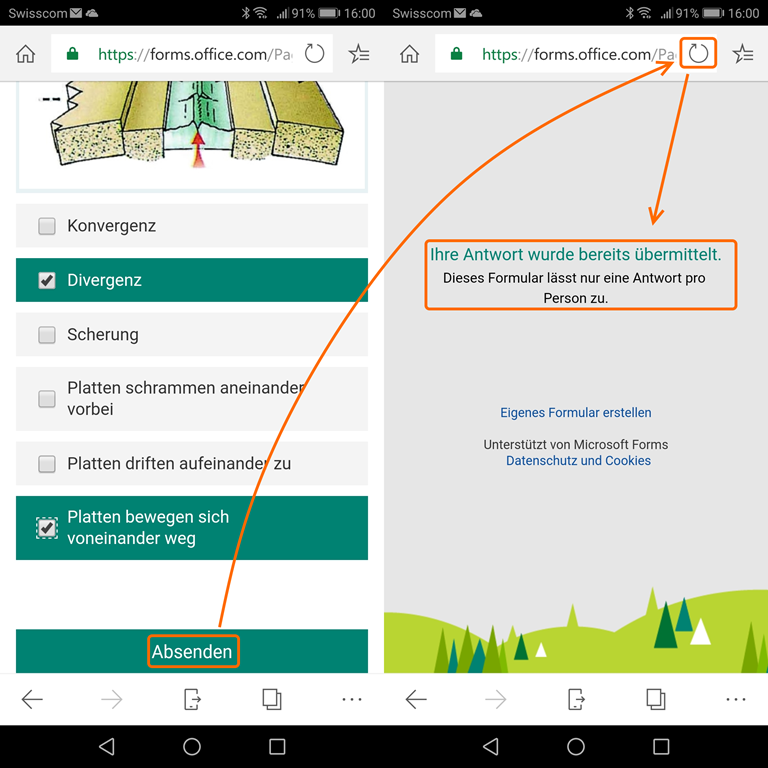Select 'Platten driften aufeinander zu' checkbox
Image resolution: width=768 pixels, height=768 pixels.
coord(47,464)
